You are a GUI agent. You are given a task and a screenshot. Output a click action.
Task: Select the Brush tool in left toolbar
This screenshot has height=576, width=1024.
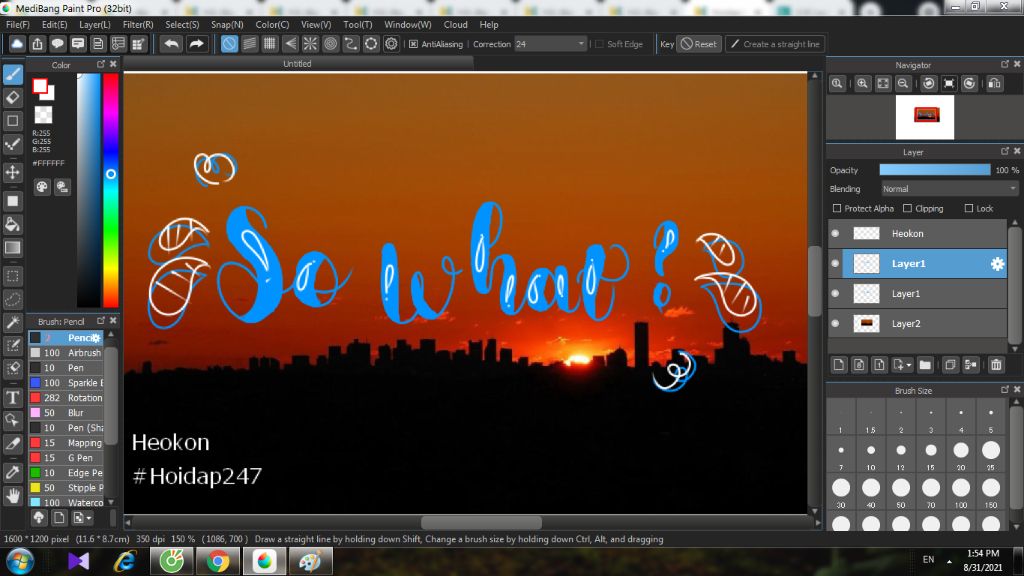[13, 74]
